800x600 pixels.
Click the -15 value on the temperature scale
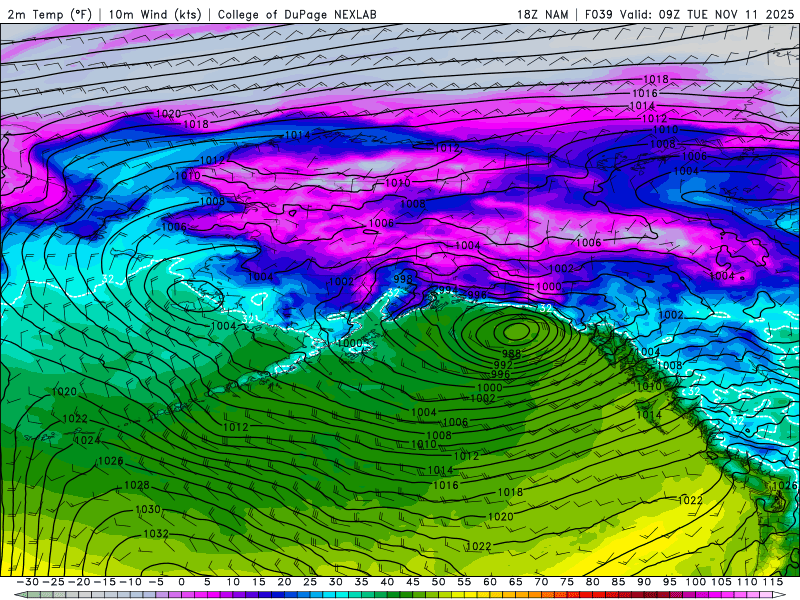[104, 582]
